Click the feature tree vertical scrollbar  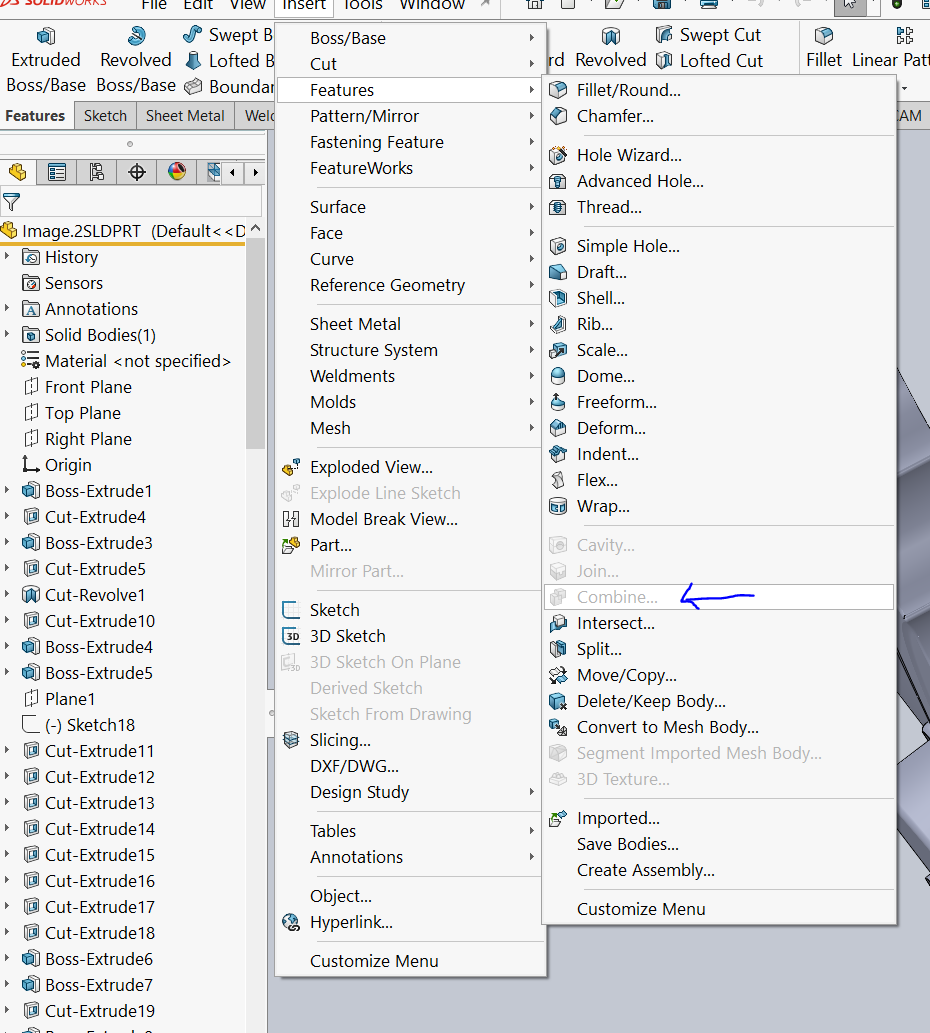(256, 343)
